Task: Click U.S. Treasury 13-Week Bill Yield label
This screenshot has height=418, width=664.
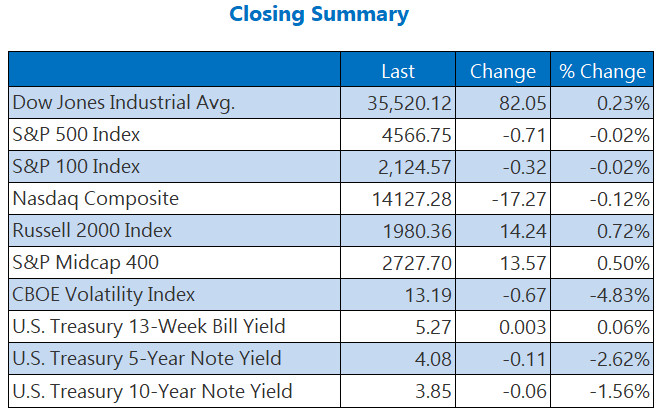Action: point(149,326)
